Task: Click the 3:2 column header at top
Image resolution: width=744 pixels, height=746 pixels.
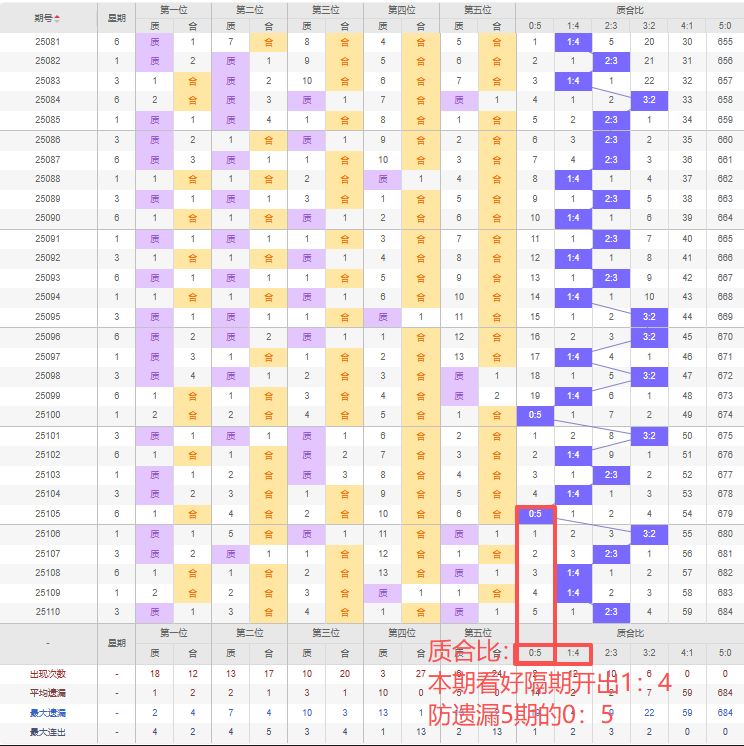Action: tap(649, 25)
